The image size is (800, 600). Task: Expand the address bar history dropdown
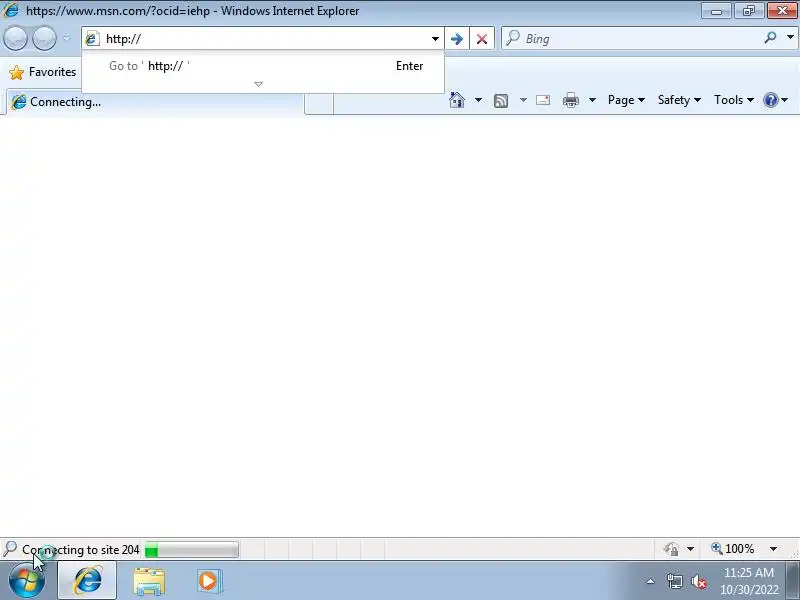click(x=435, y=39)
